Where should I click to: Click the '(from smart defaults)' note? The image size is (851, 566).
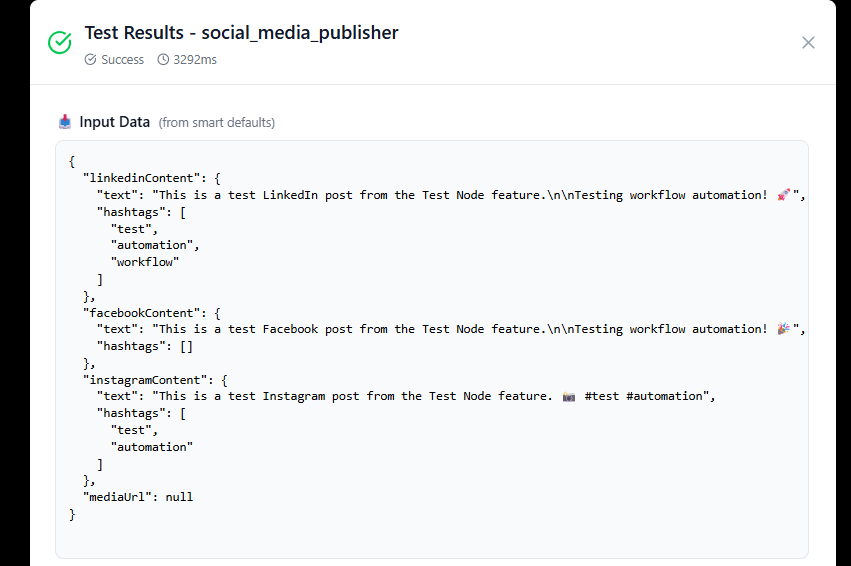coord(216,123)
